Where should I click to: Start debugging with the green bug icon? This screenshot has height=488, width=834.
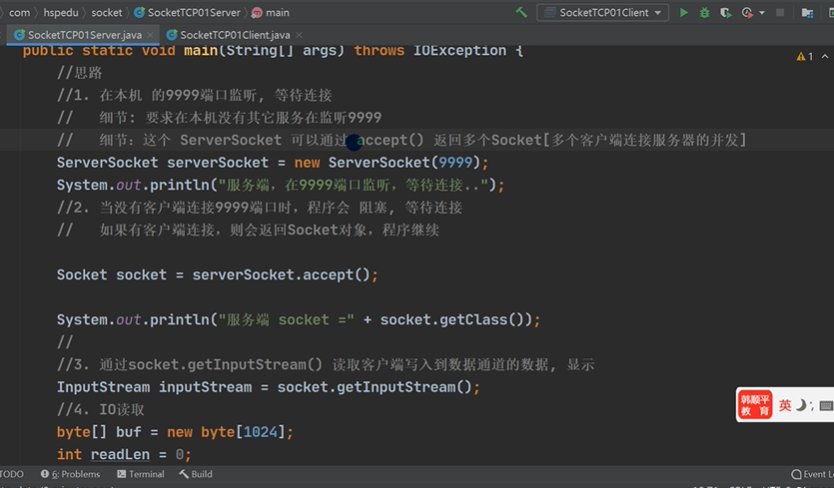click(x=704, y=12)
